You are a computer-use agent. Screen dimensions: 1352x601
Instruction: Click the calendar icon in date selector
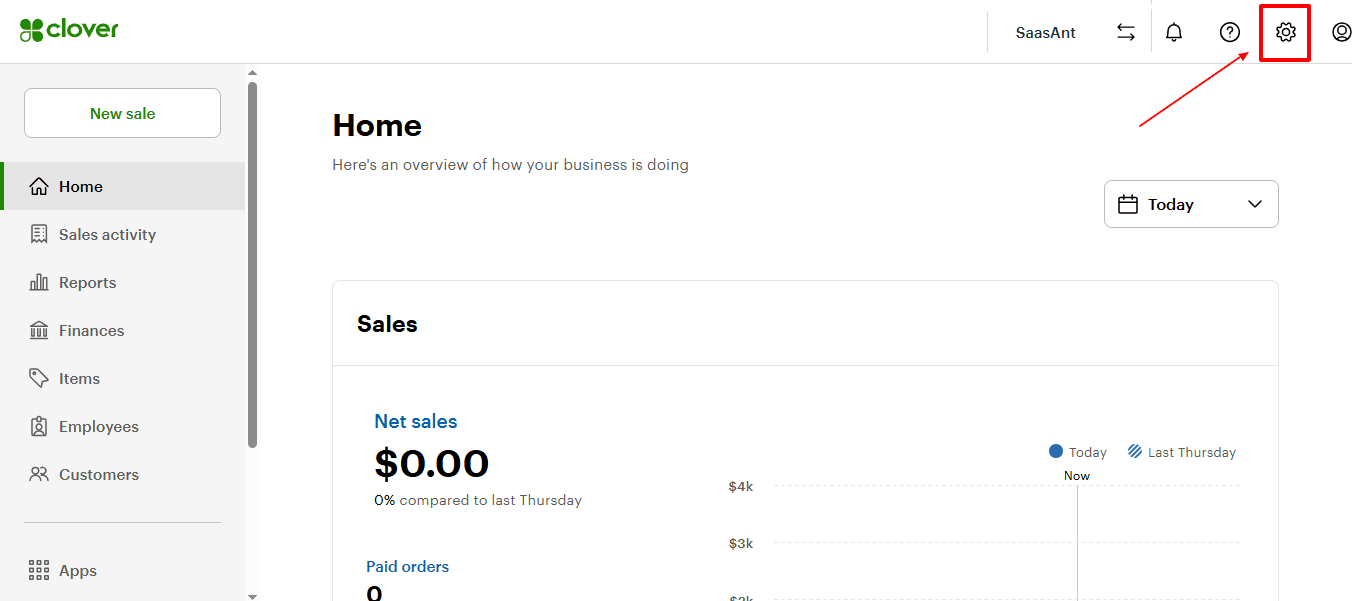pyautogui.click(x=1128, y=204)
